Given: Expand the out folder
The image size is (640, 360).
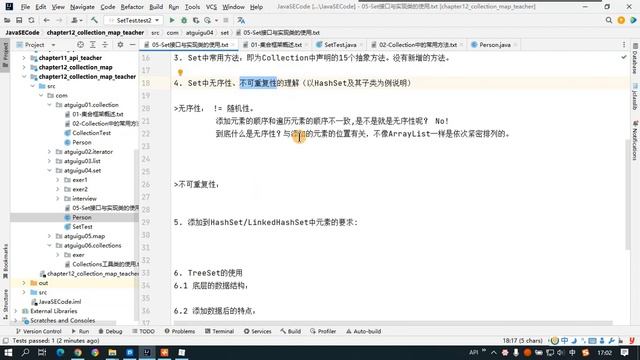Looking at the screenshot, I should click(24, 283).
